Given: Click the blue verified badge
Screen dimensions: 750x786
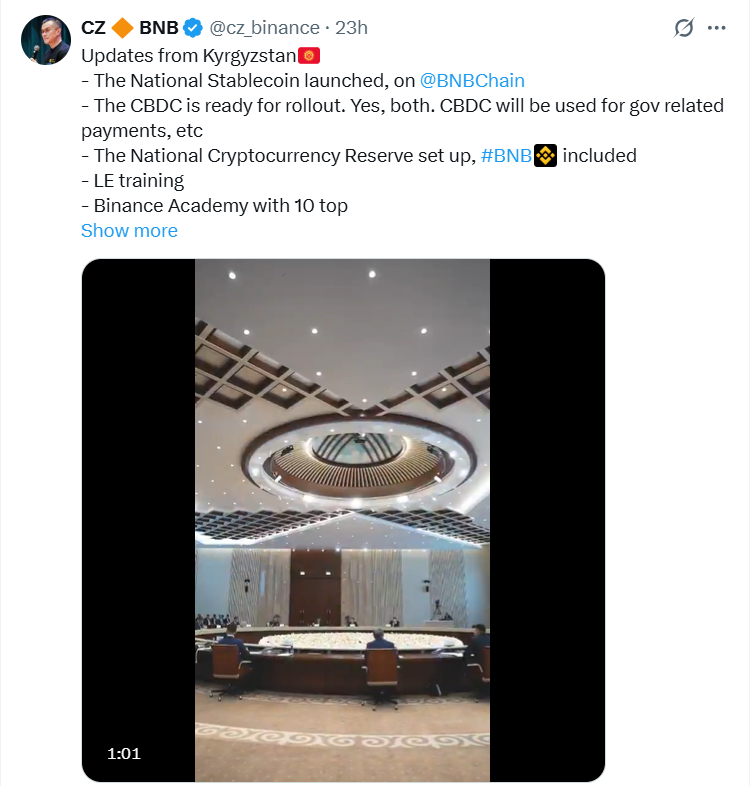Looking at the screenshot, I should tap(194, 28).
